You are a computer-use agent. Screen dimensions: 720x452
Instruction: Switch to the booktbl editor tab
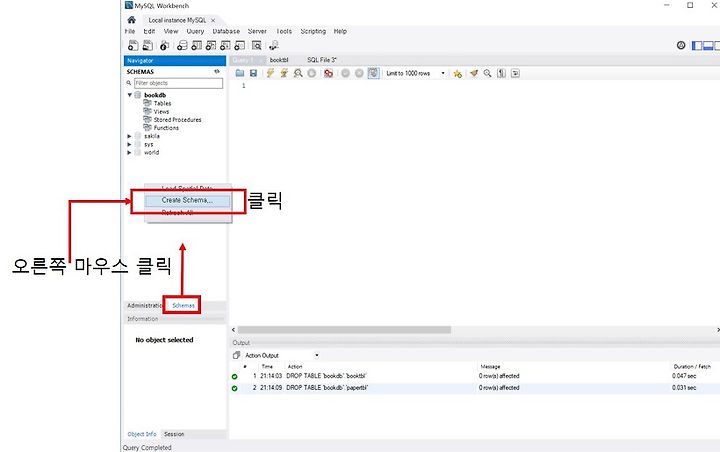pyautogui.click(x=279, y=60)
